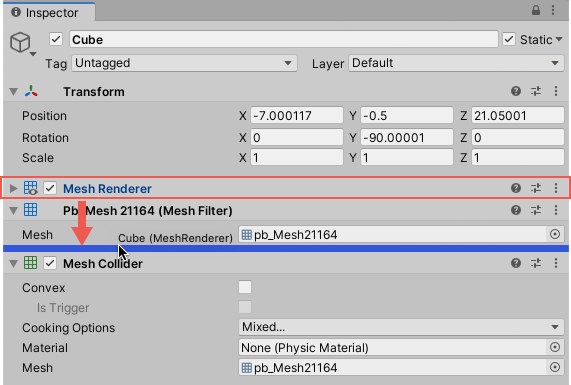Collapse the Mesh Filter component foldout
This screenshot has width=571, height=385.
(13, 211)
